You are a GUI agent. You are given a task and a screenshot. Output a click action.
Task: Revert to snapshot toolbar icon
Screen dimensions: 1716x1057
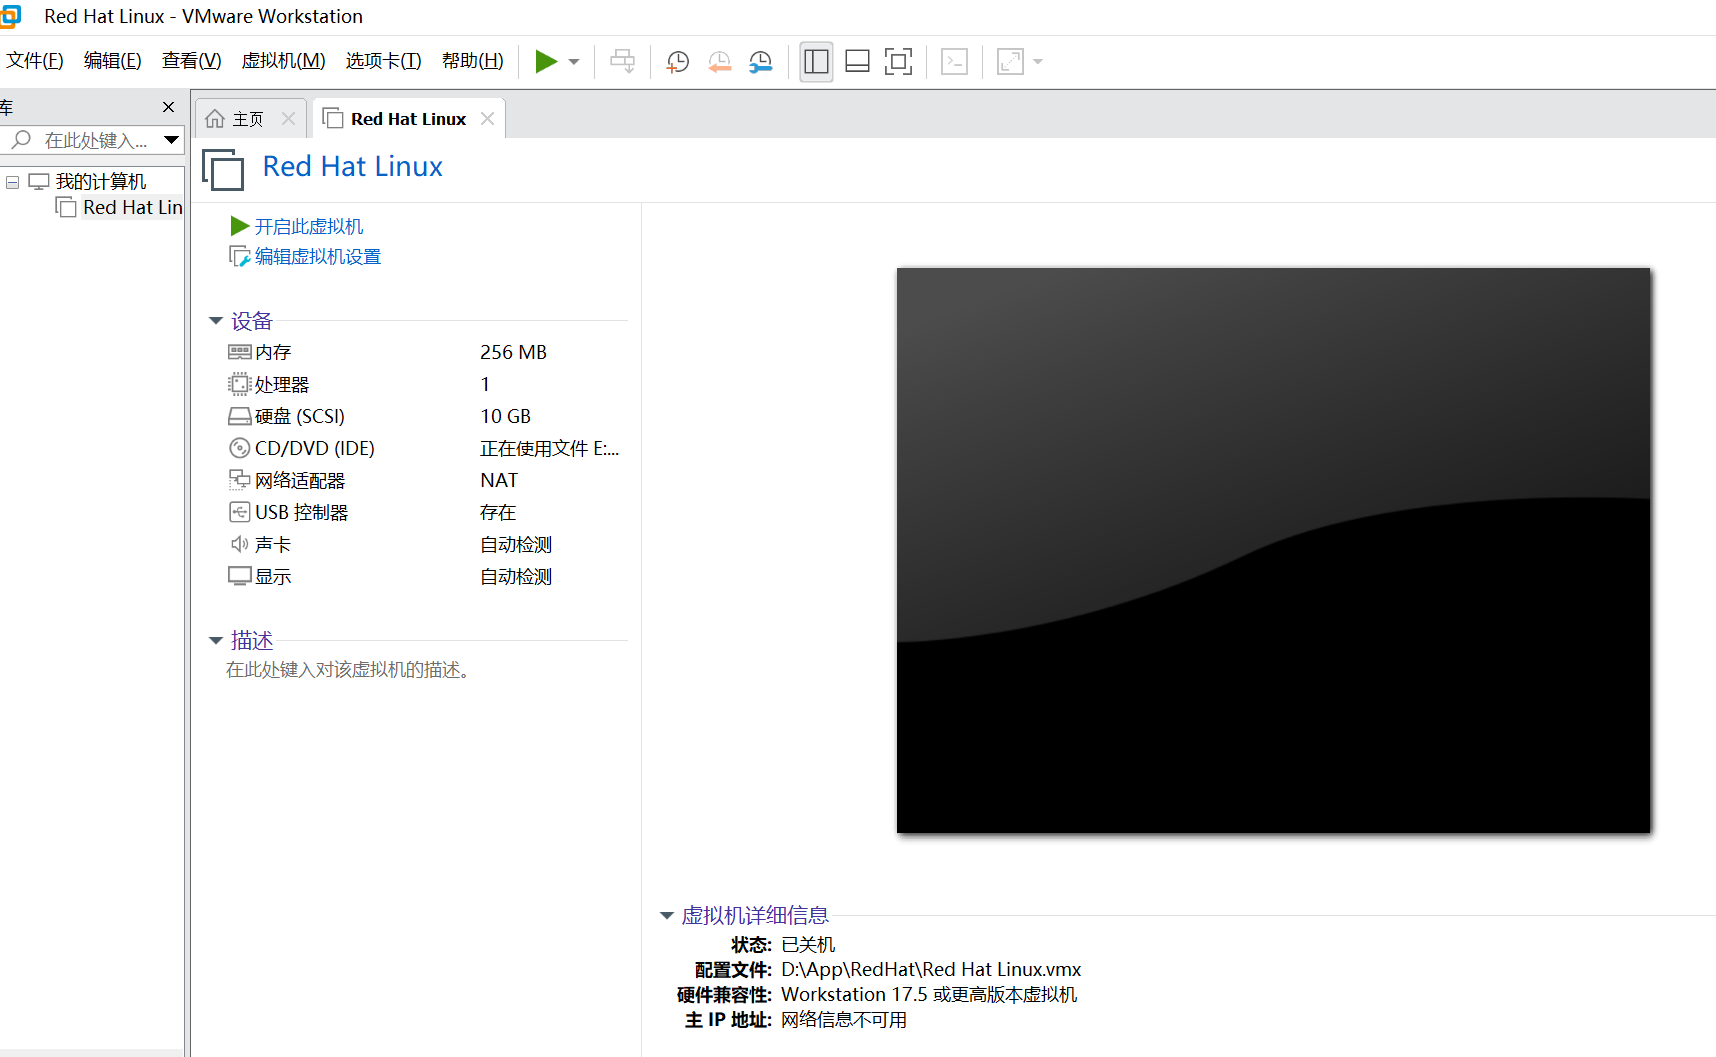pyautogui.click(x=719, y=62)
